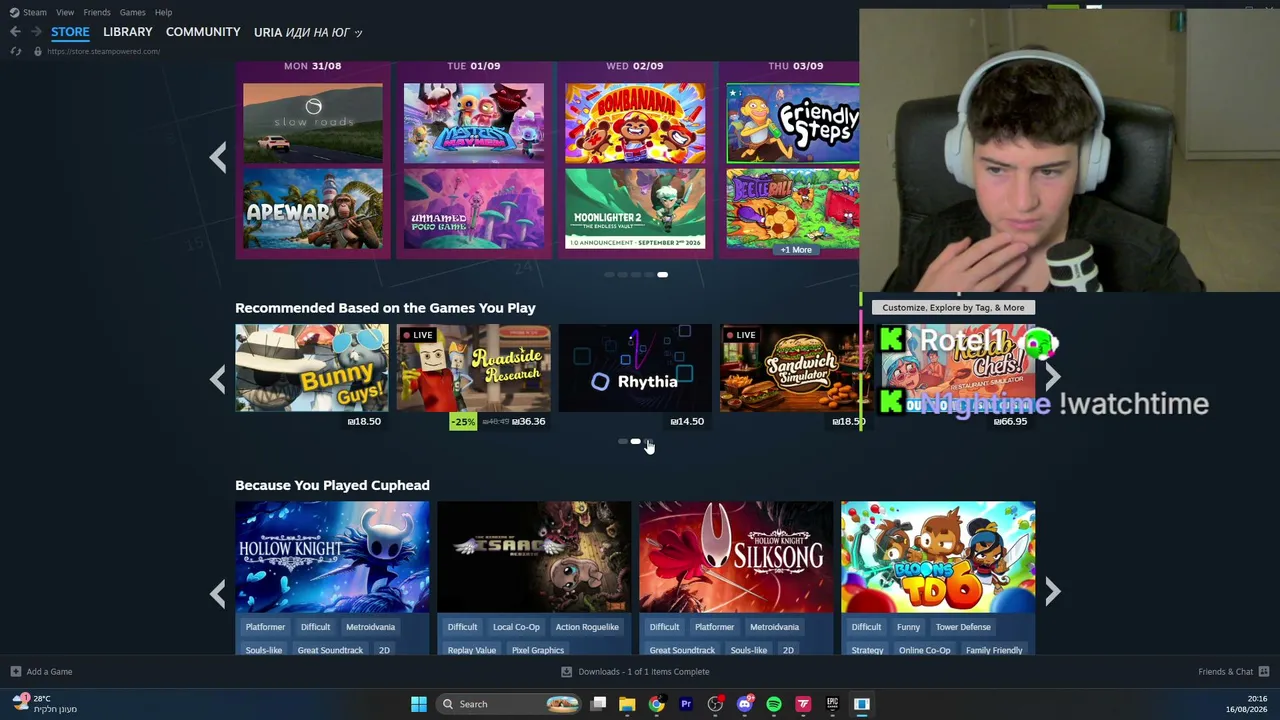
Task: Click the active Steam taskbar icon
Action: [861, 704]
